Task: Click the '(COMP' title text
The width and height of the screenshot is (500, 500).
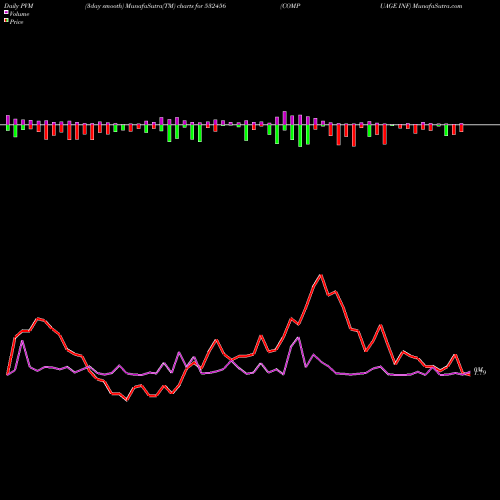Action: coord(290,6)
